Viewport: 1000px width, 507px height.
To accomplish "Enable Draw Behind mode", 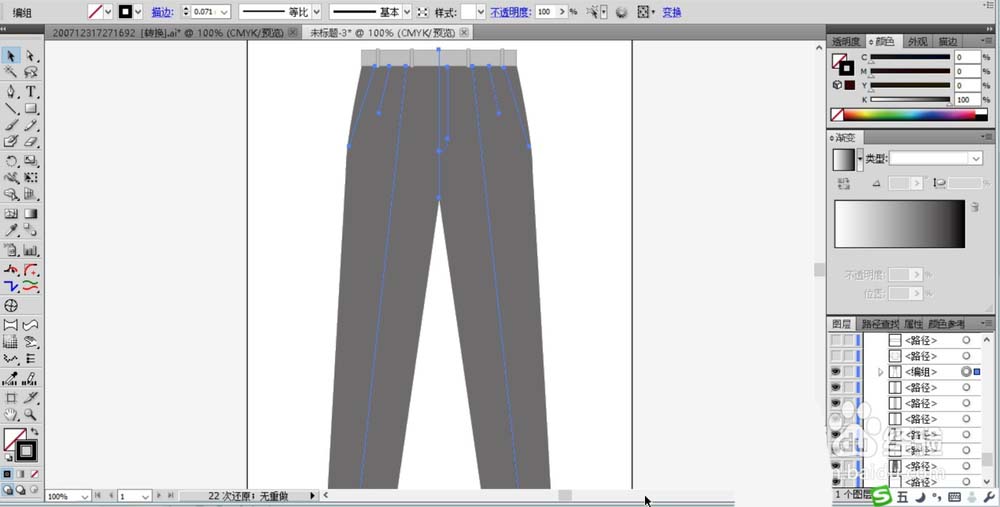I will click(x=20, y=490).
